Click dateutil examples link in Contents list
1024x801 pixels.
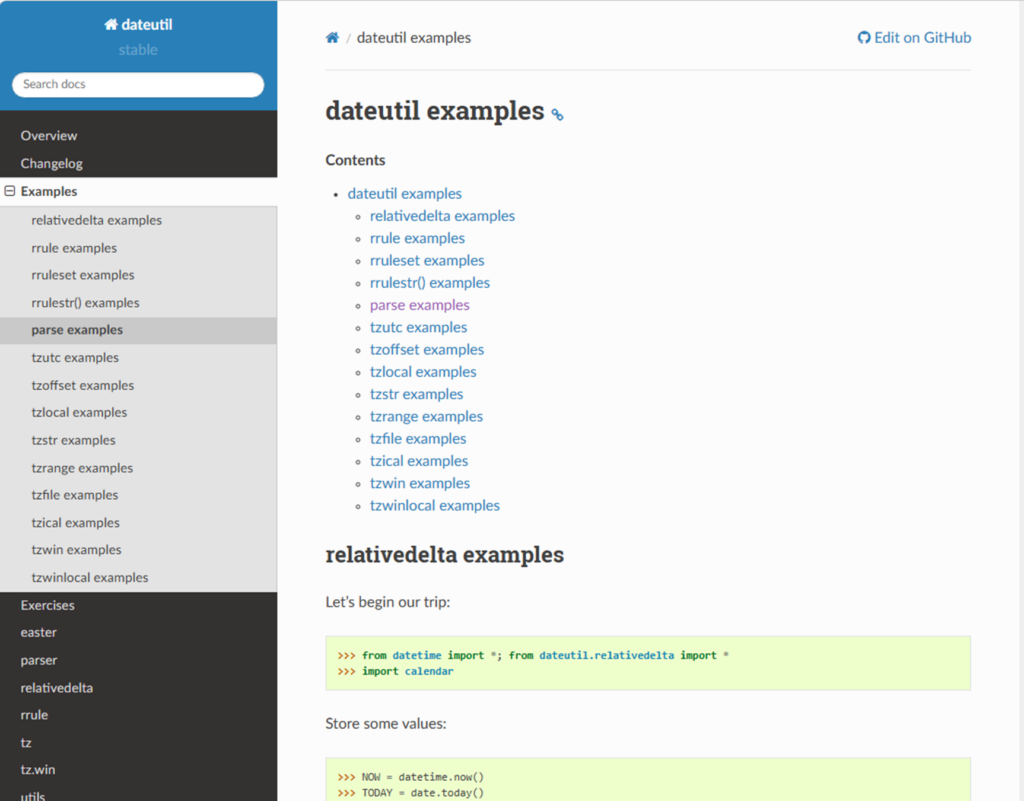pyautogui.click(x=404, y=194)
